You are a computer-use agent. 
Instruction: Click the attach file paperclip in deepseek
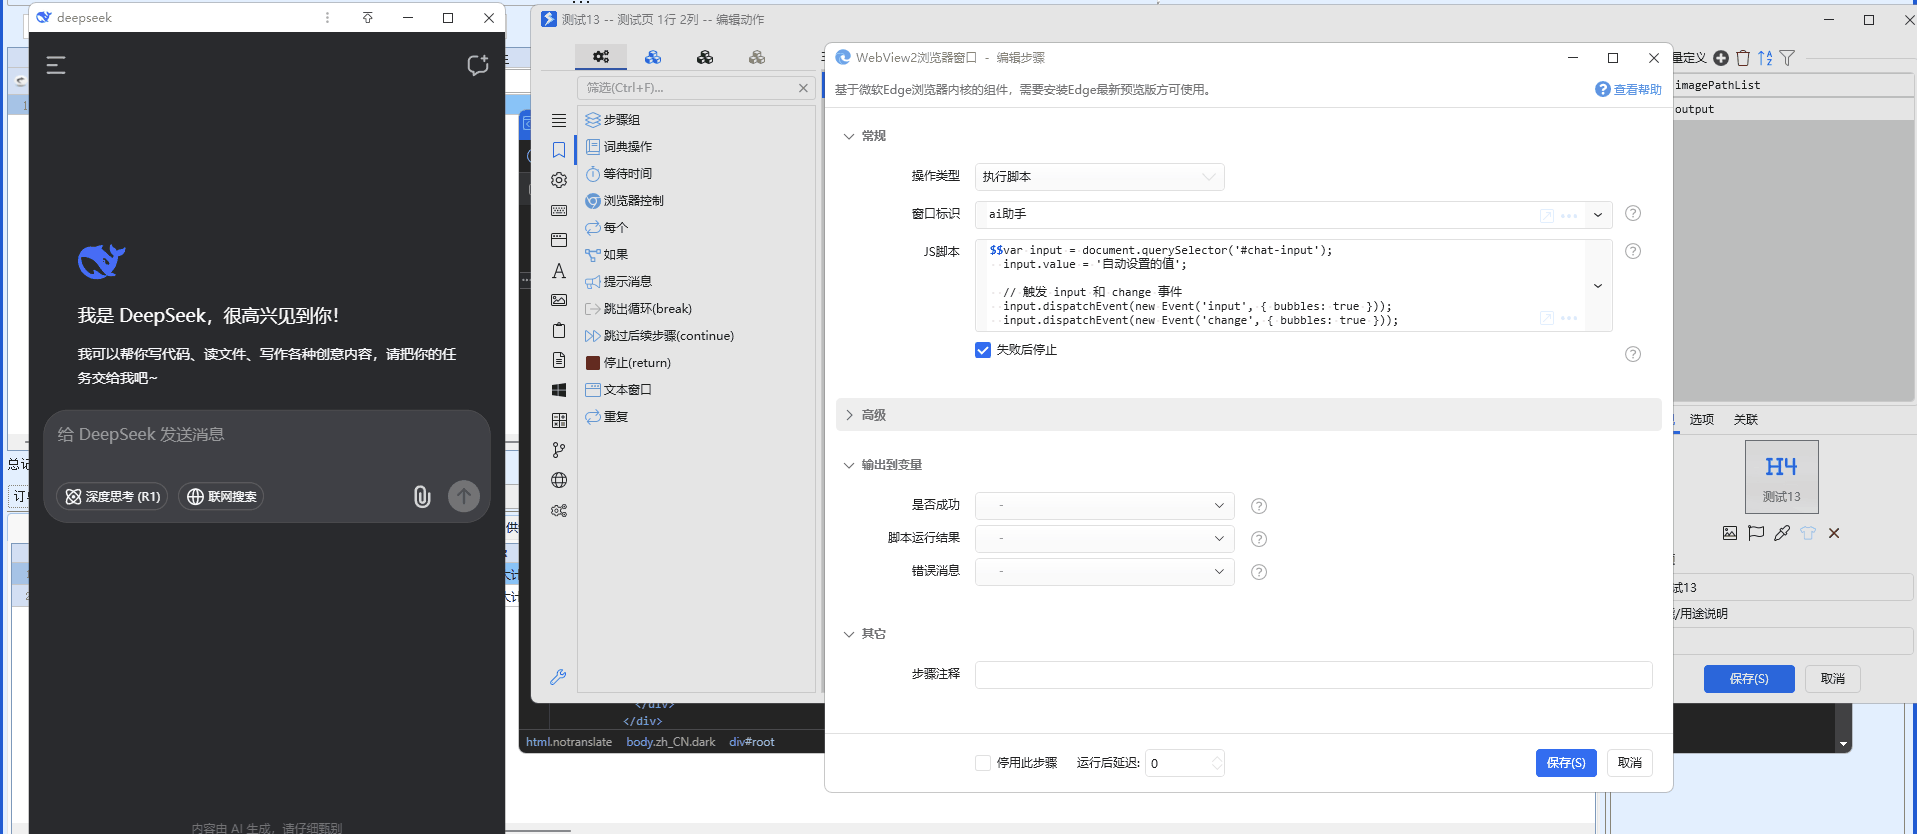pos(422,496)
